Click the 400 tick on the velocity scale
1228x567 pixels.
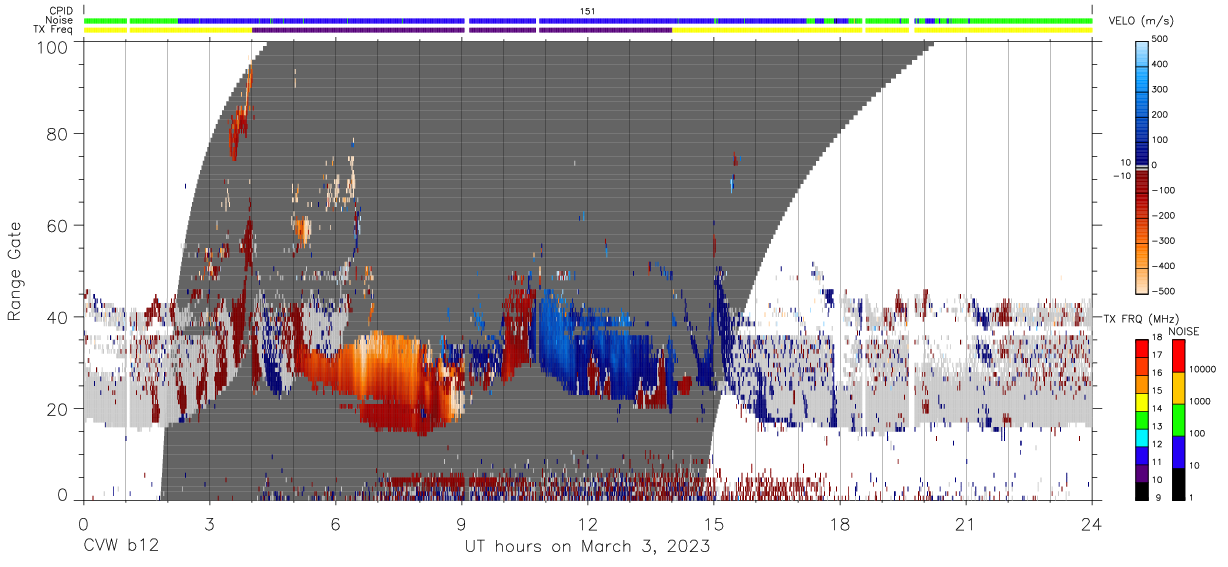click(1162, 64)
